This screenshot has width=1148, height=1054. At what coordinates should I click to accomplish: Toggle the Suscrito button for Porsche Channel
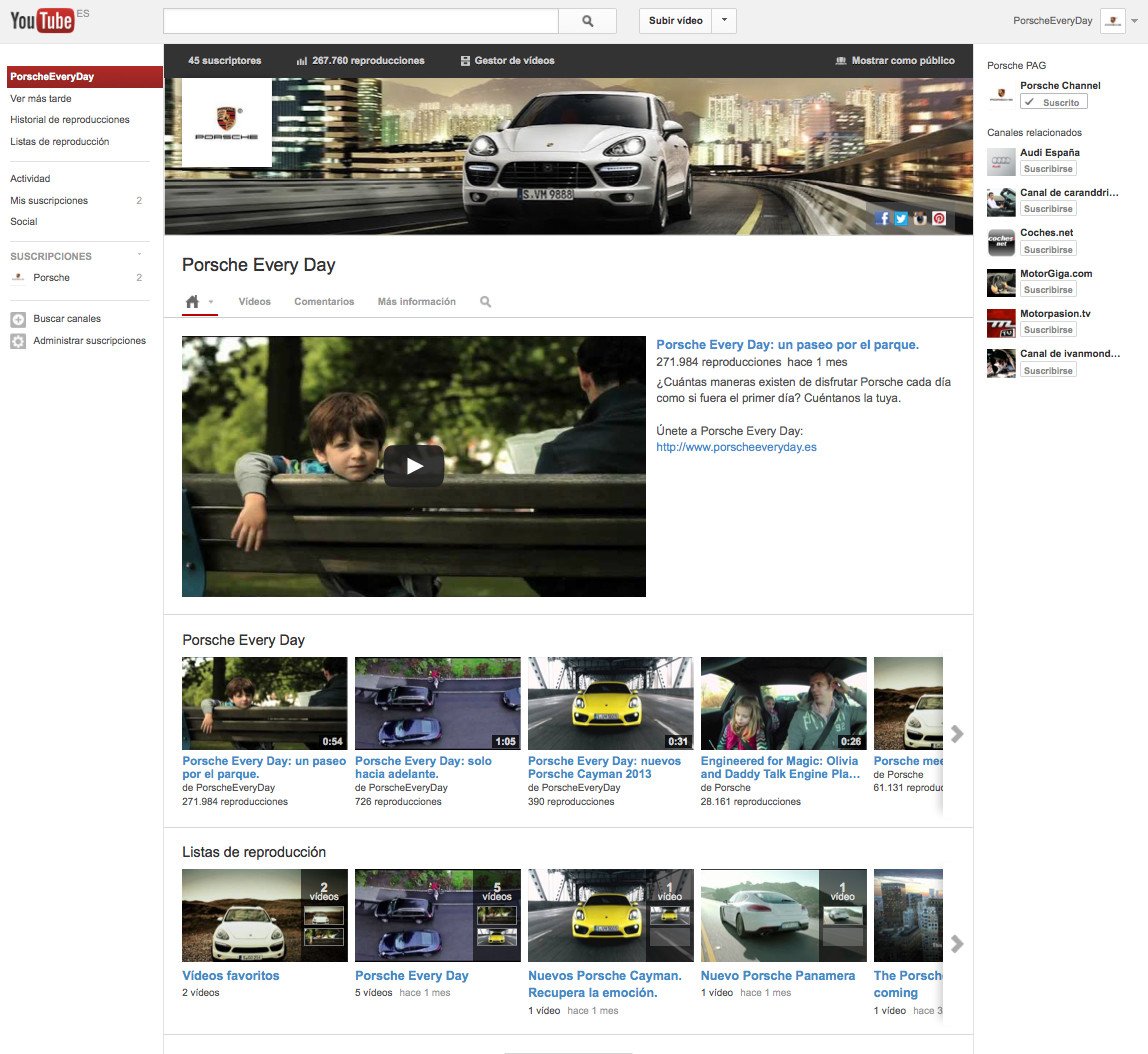click(1053, 102)
